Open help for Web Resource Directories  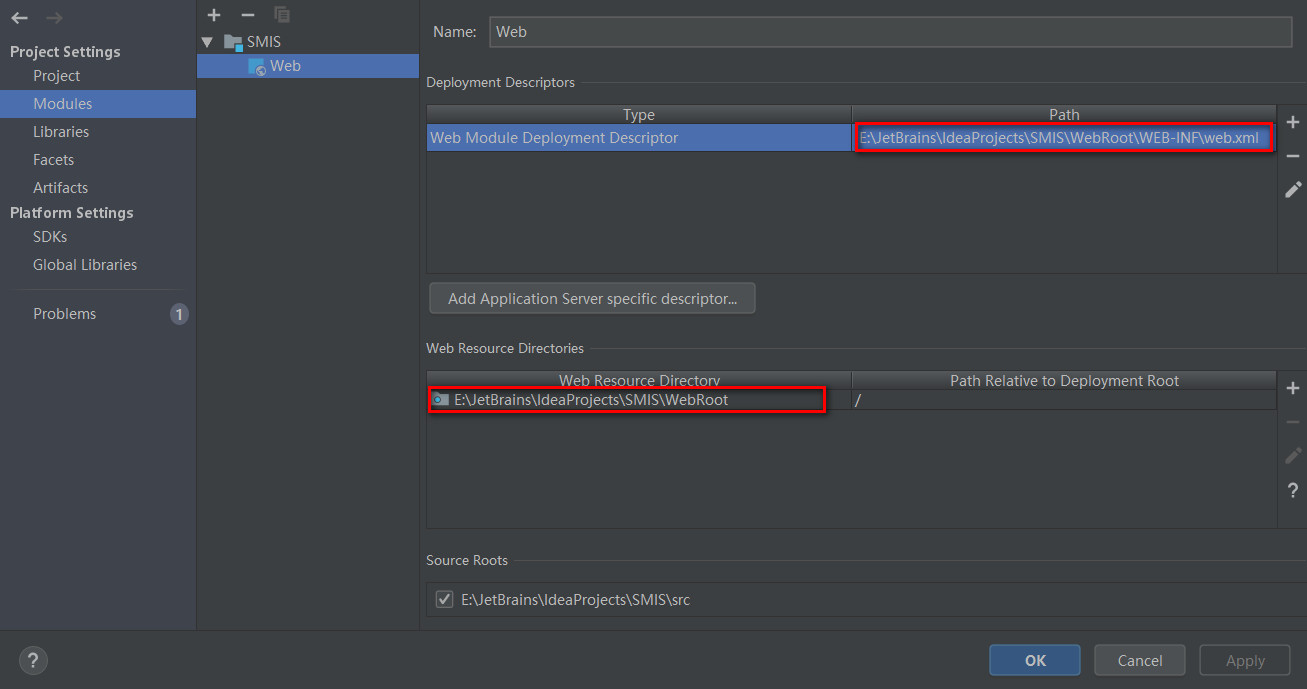click(1292, 490)
